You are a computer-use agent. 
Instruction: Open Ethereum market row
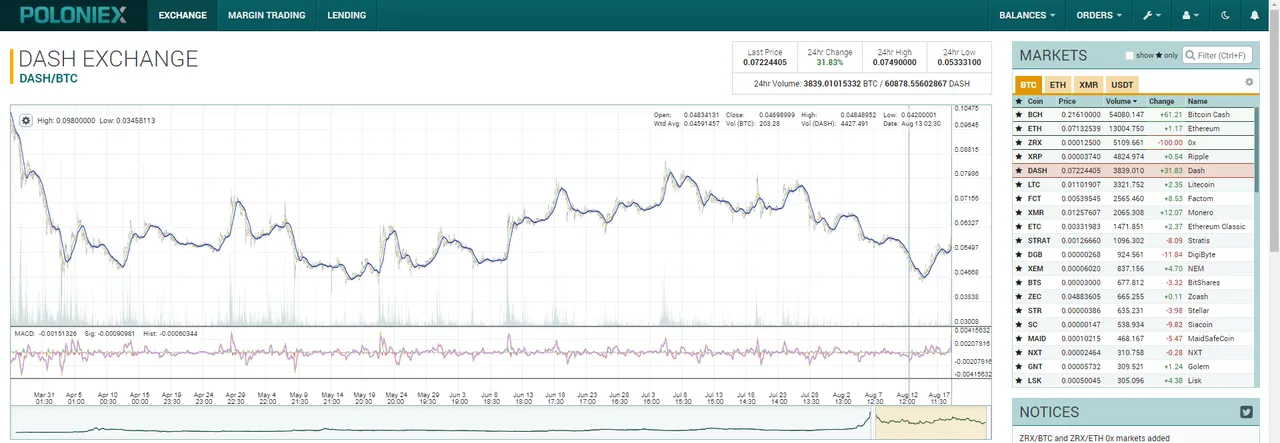point(1135,129)
